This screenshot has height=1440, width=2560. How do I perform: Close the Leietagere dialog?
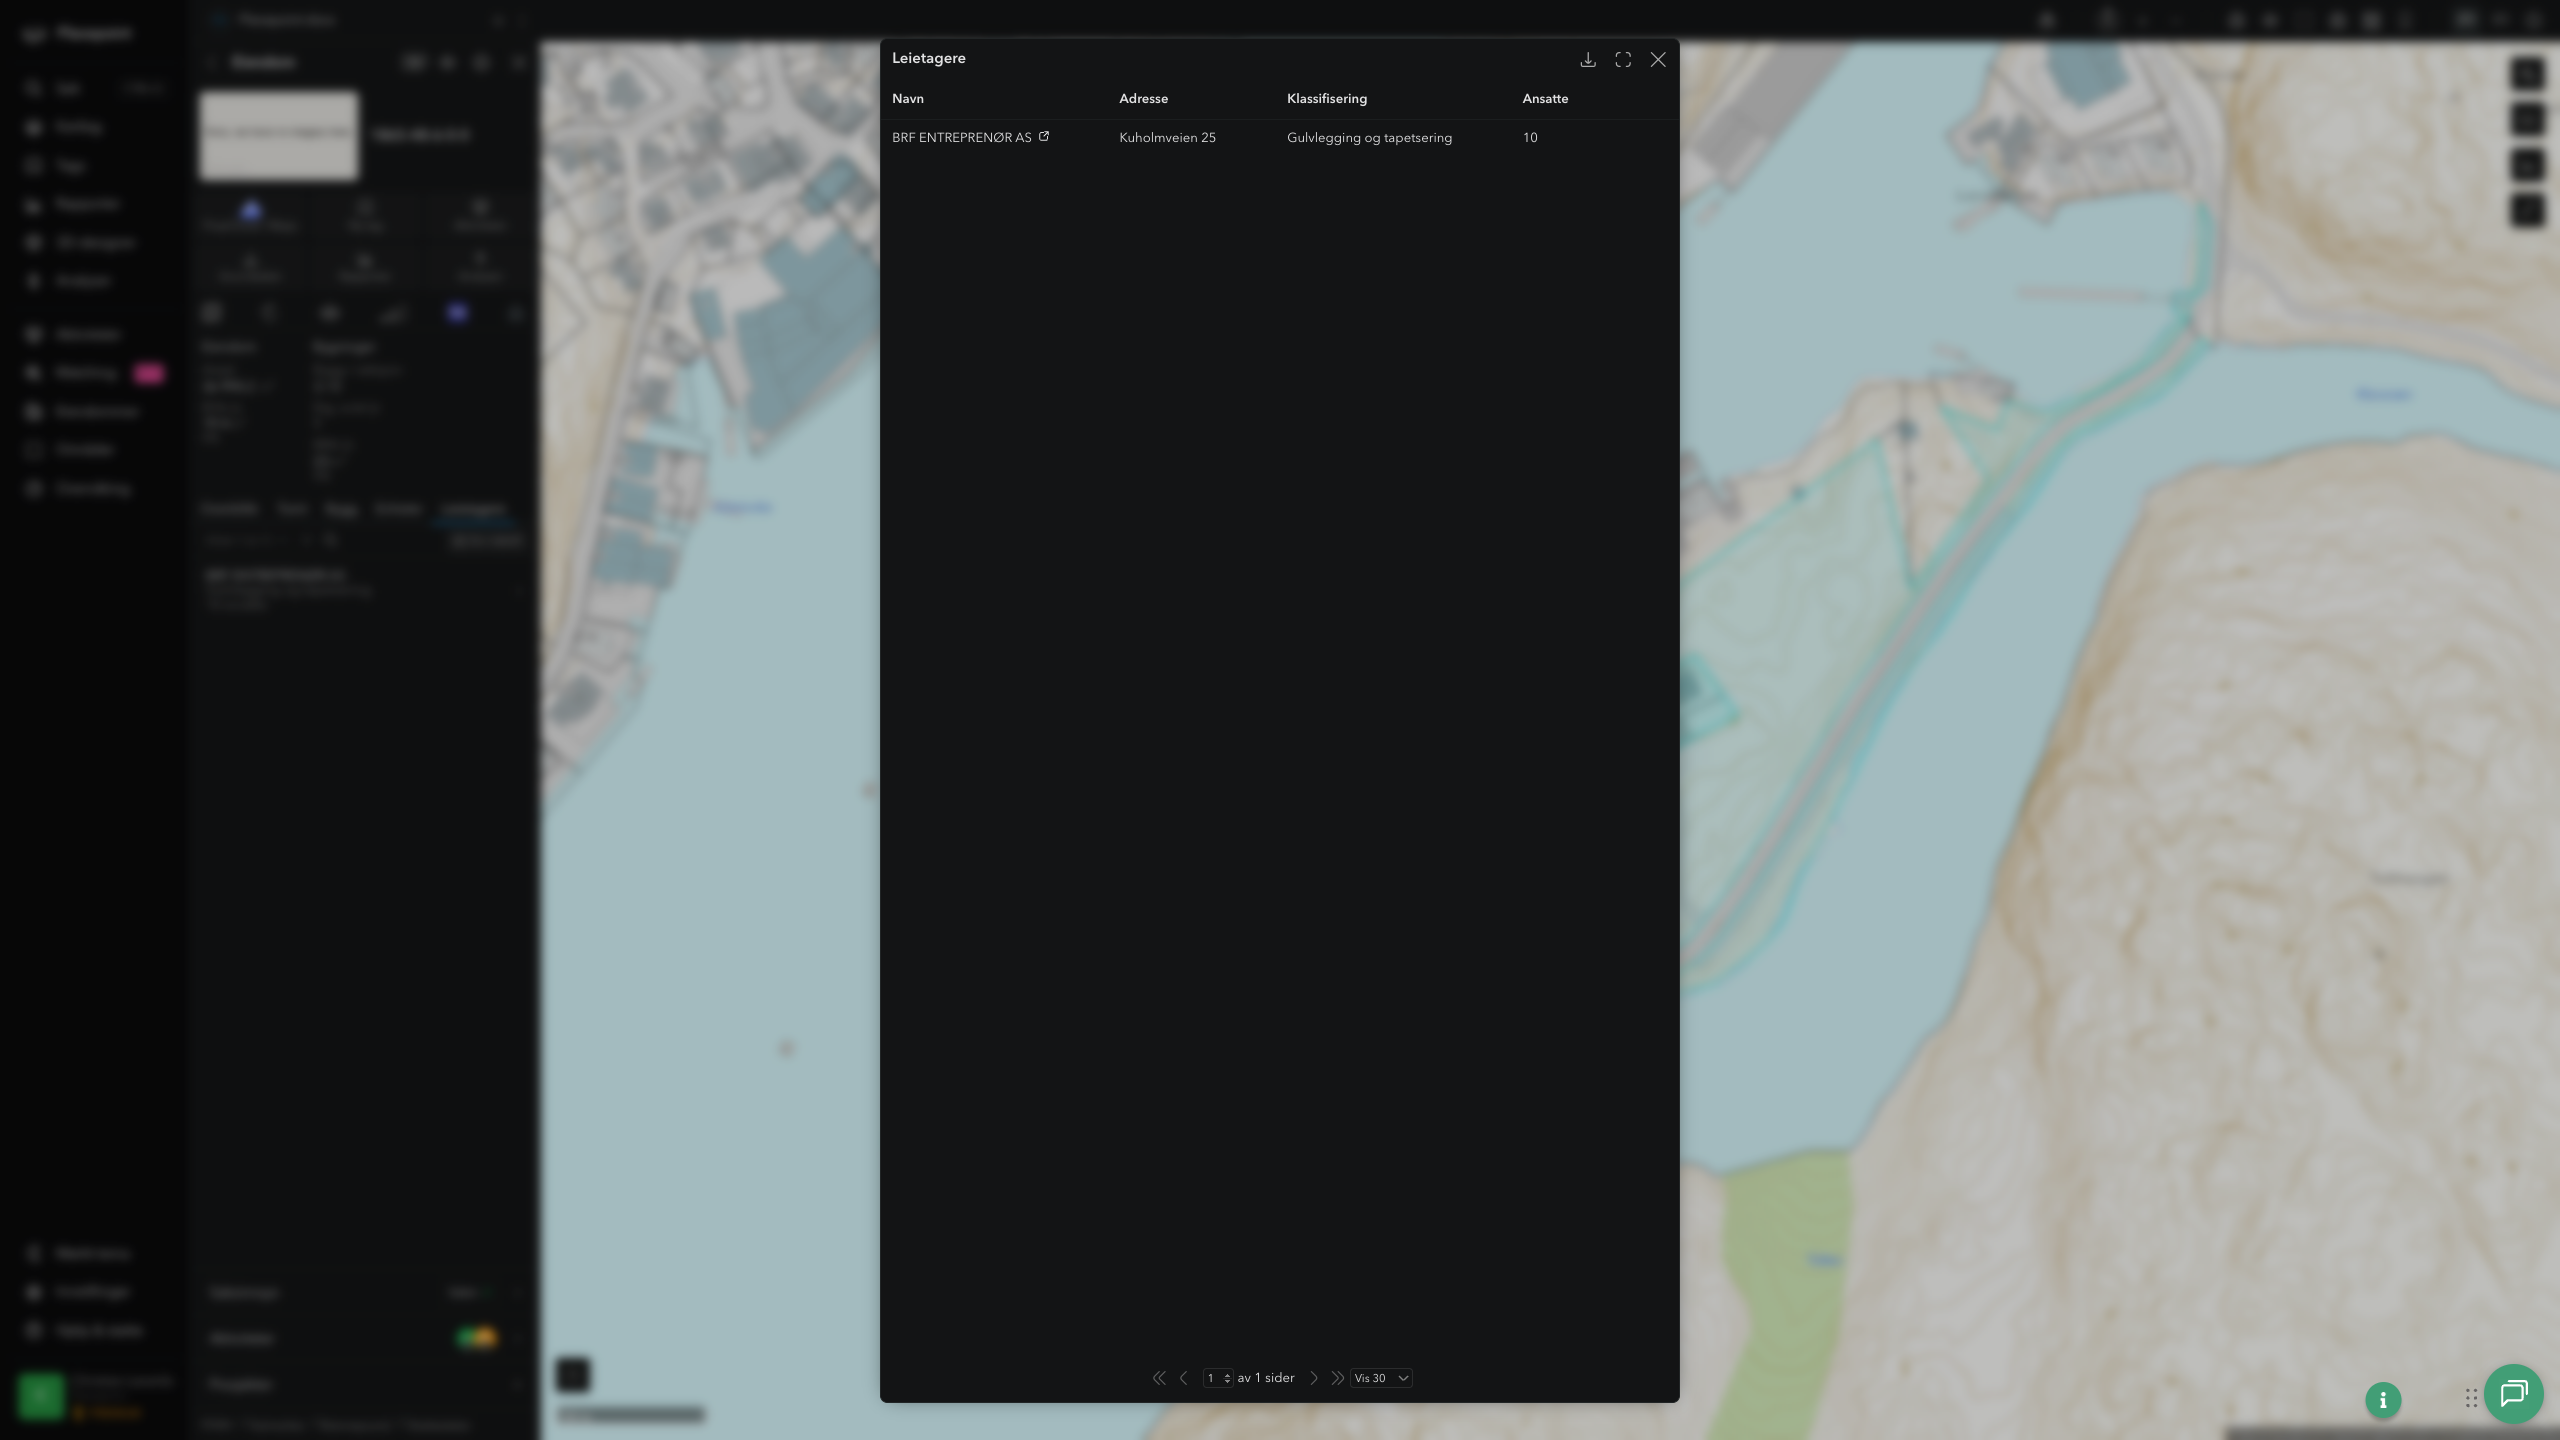coord(1658,60)
